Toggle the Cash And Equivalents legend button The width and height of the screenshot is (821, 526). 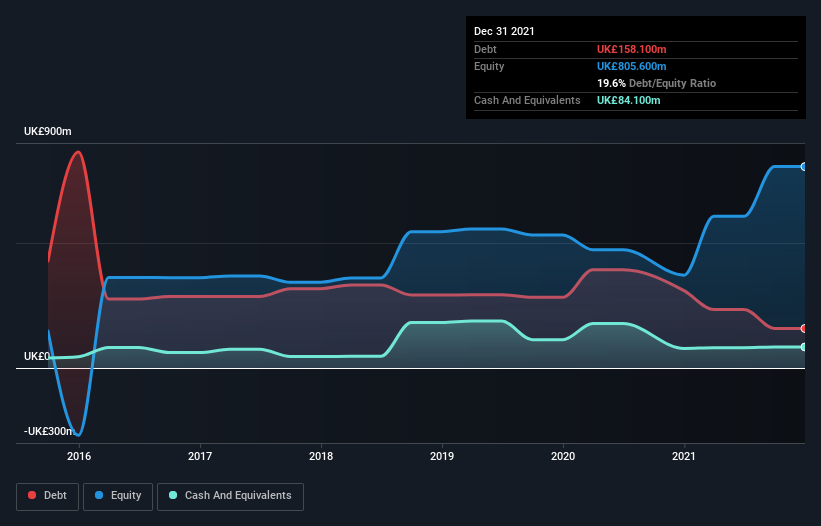click(x=230, y=496)
